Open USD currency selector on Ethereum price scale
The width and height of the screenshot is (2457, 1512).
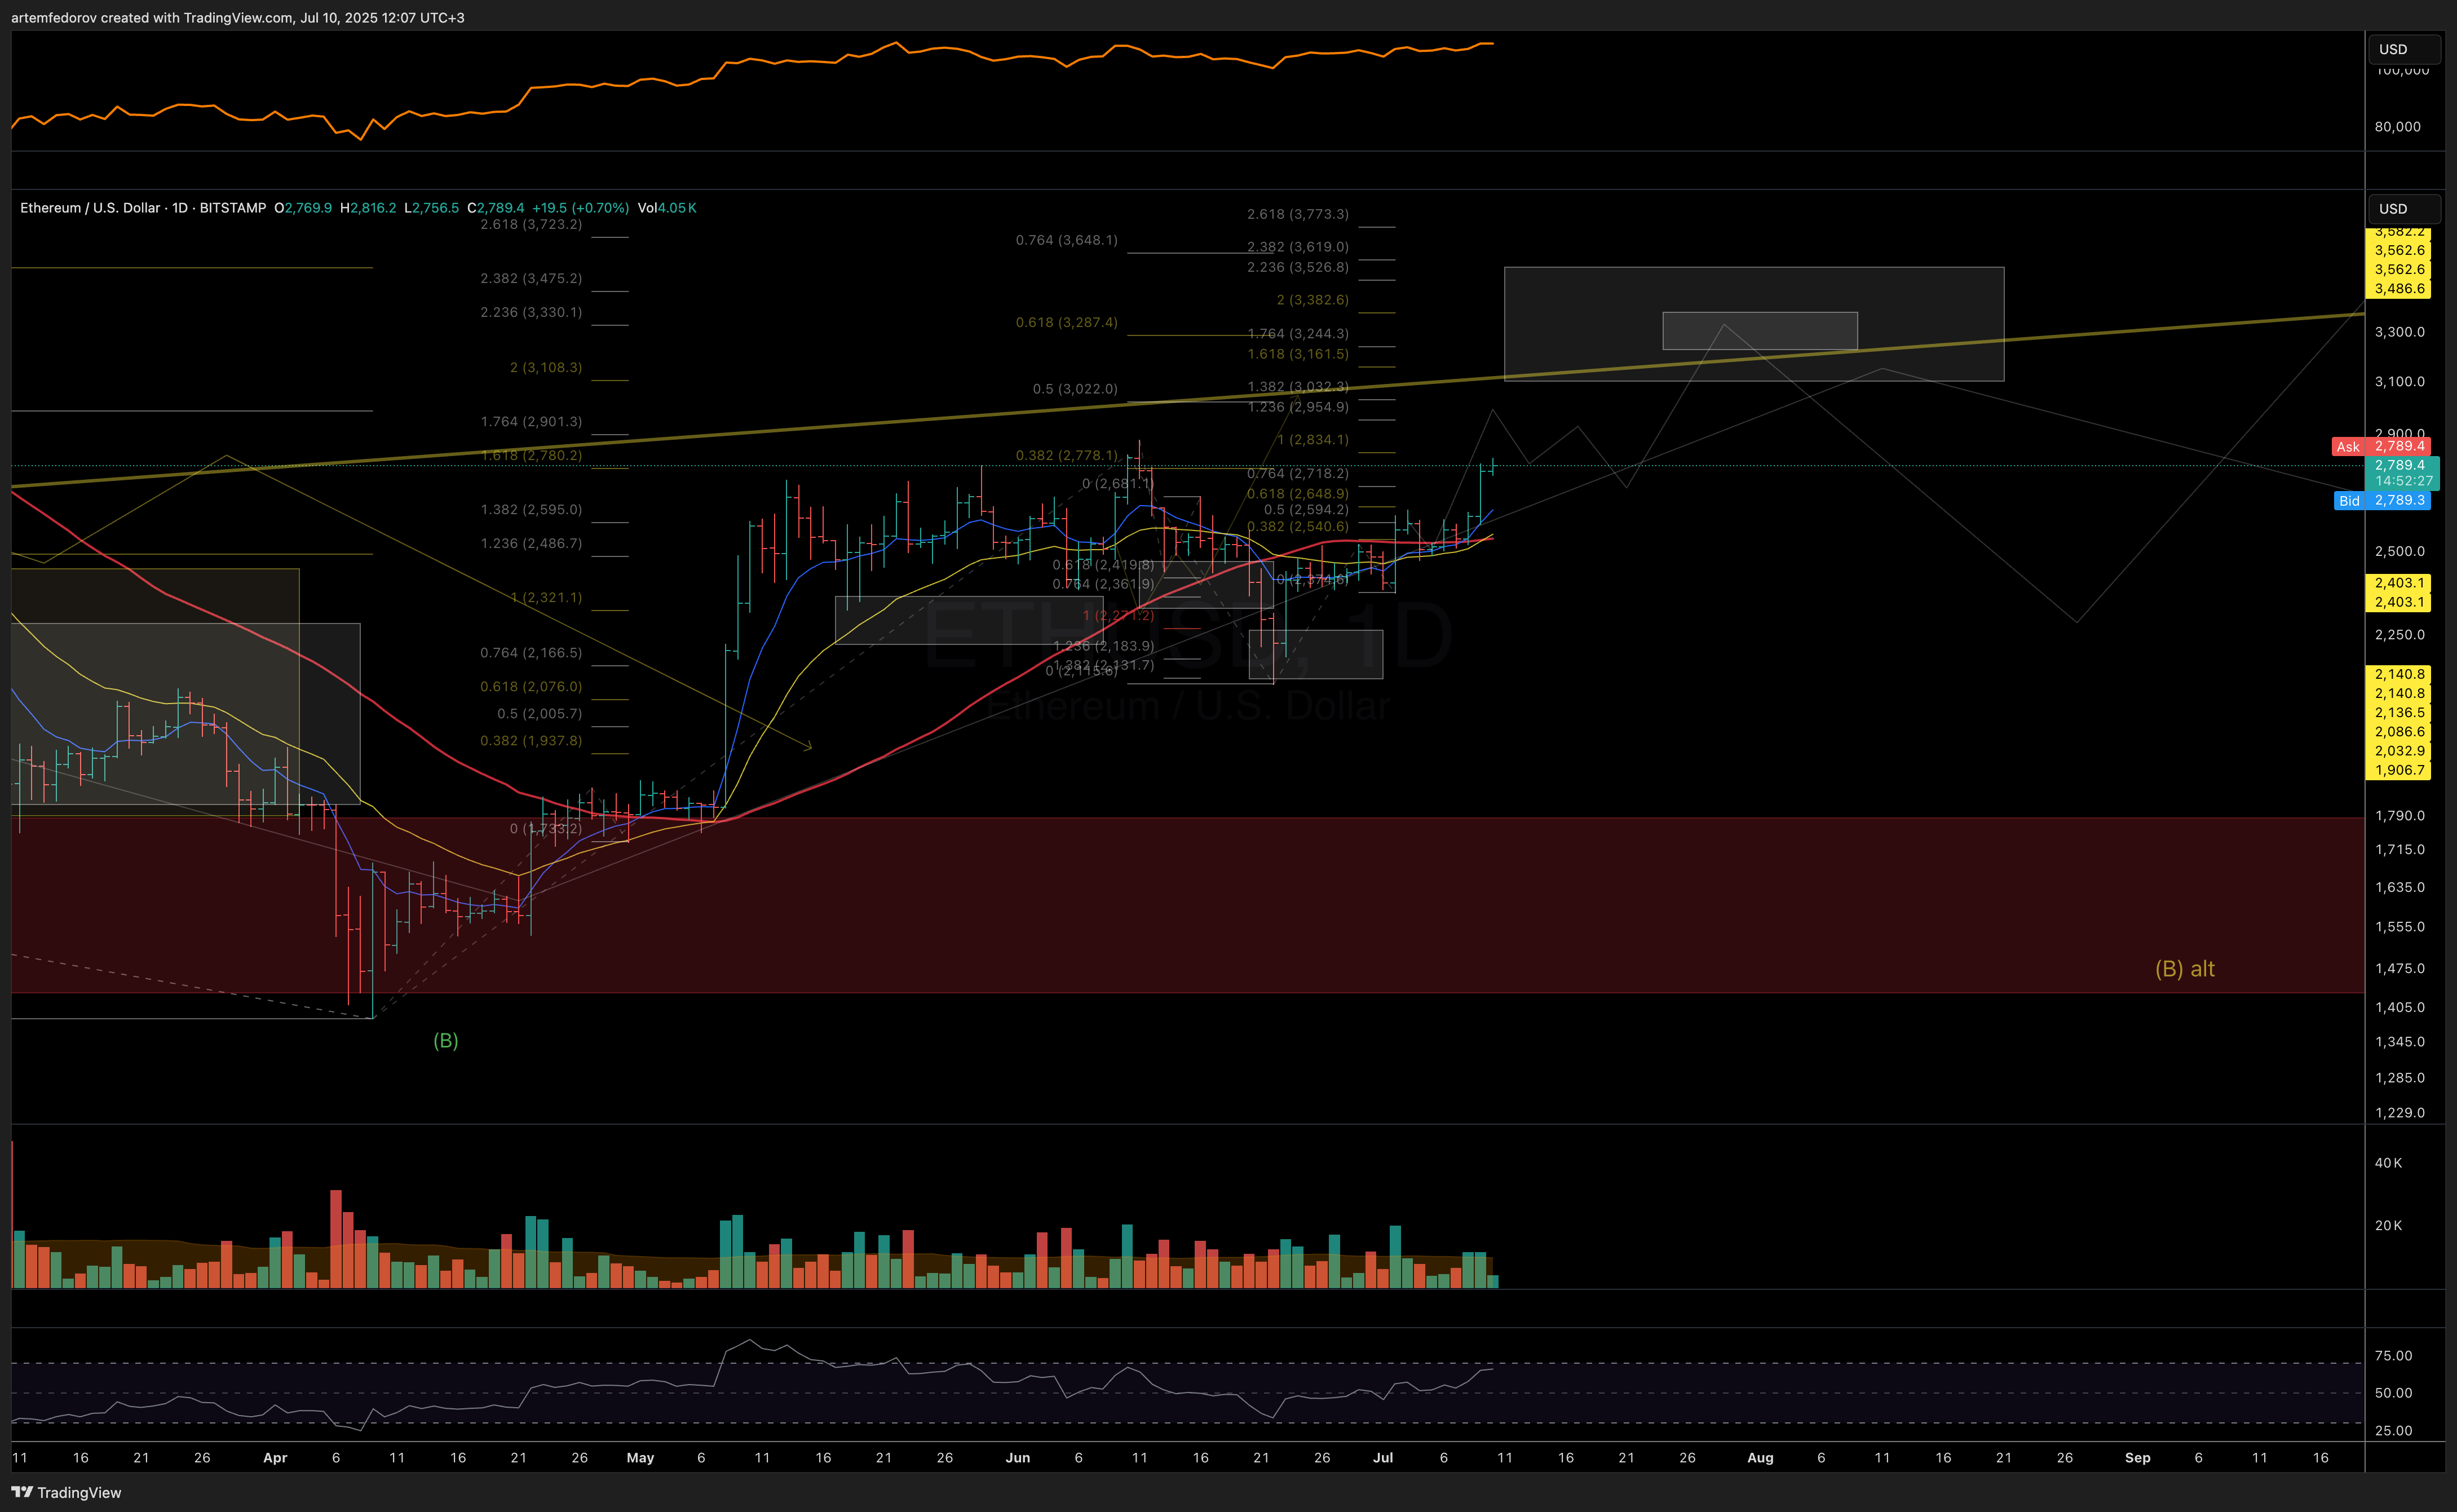click(2404, 209)
